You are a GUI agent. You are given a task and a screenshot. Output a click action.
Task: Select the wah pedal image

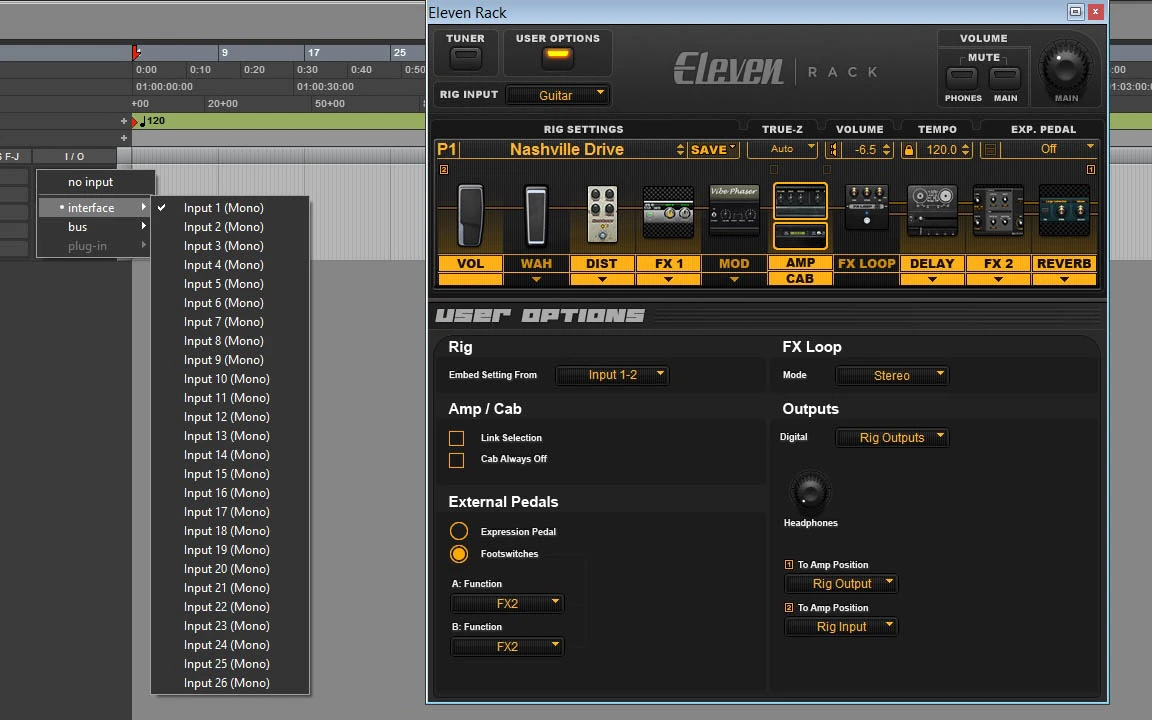[536, 215]
